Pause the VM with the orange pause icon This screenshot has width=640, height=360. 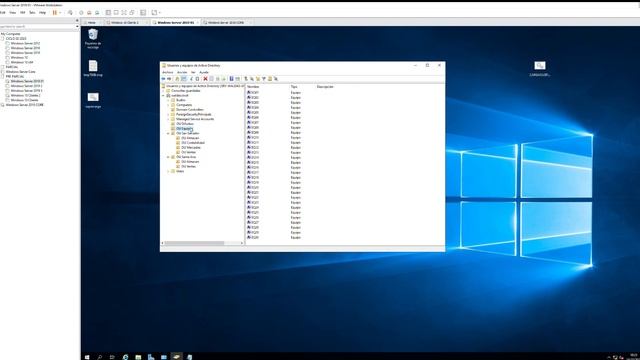(x=55, y=13)
